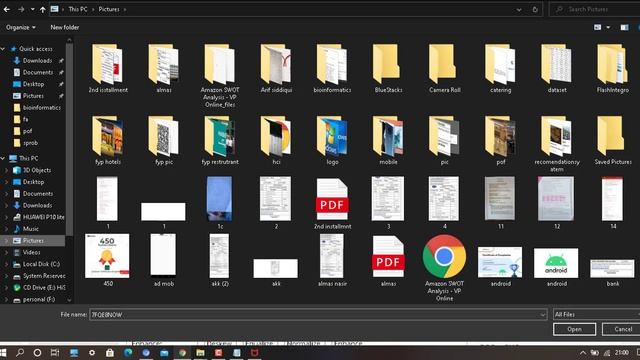This screenshot has height=360, width=640.
Task: Click the taskbar search magnifier icon
Action: point(20,353)
